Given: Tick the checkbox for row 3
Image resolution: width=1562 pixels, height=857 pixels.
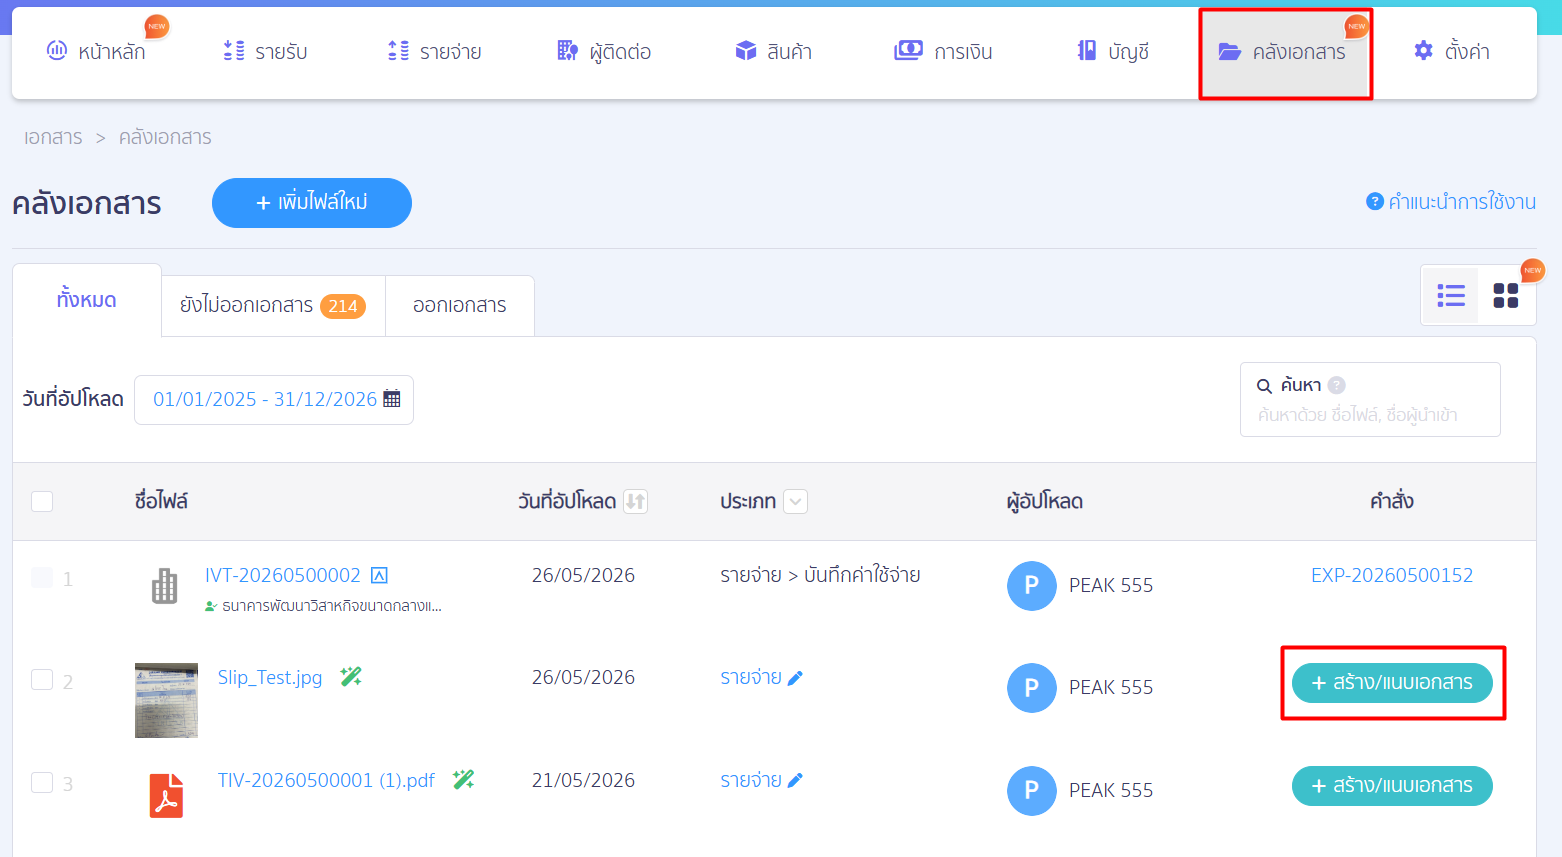Looking at the screenshot, I should (x=42, y=782).
